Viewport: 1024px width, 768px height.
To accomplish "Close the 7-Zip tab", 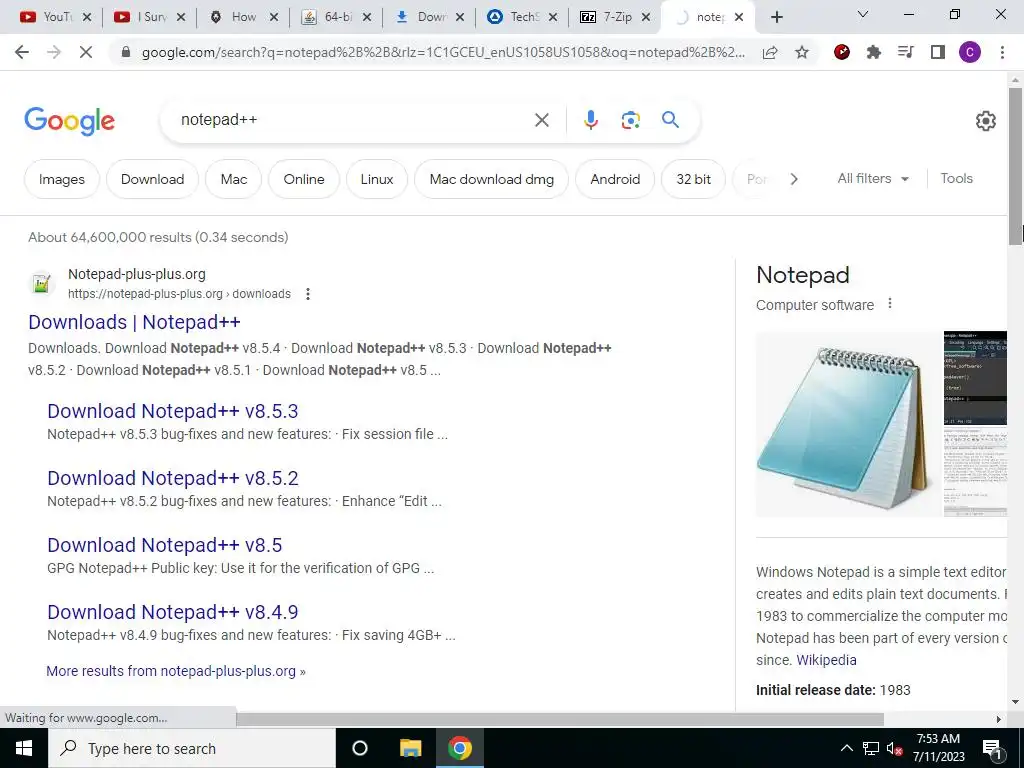I will 646,17.
